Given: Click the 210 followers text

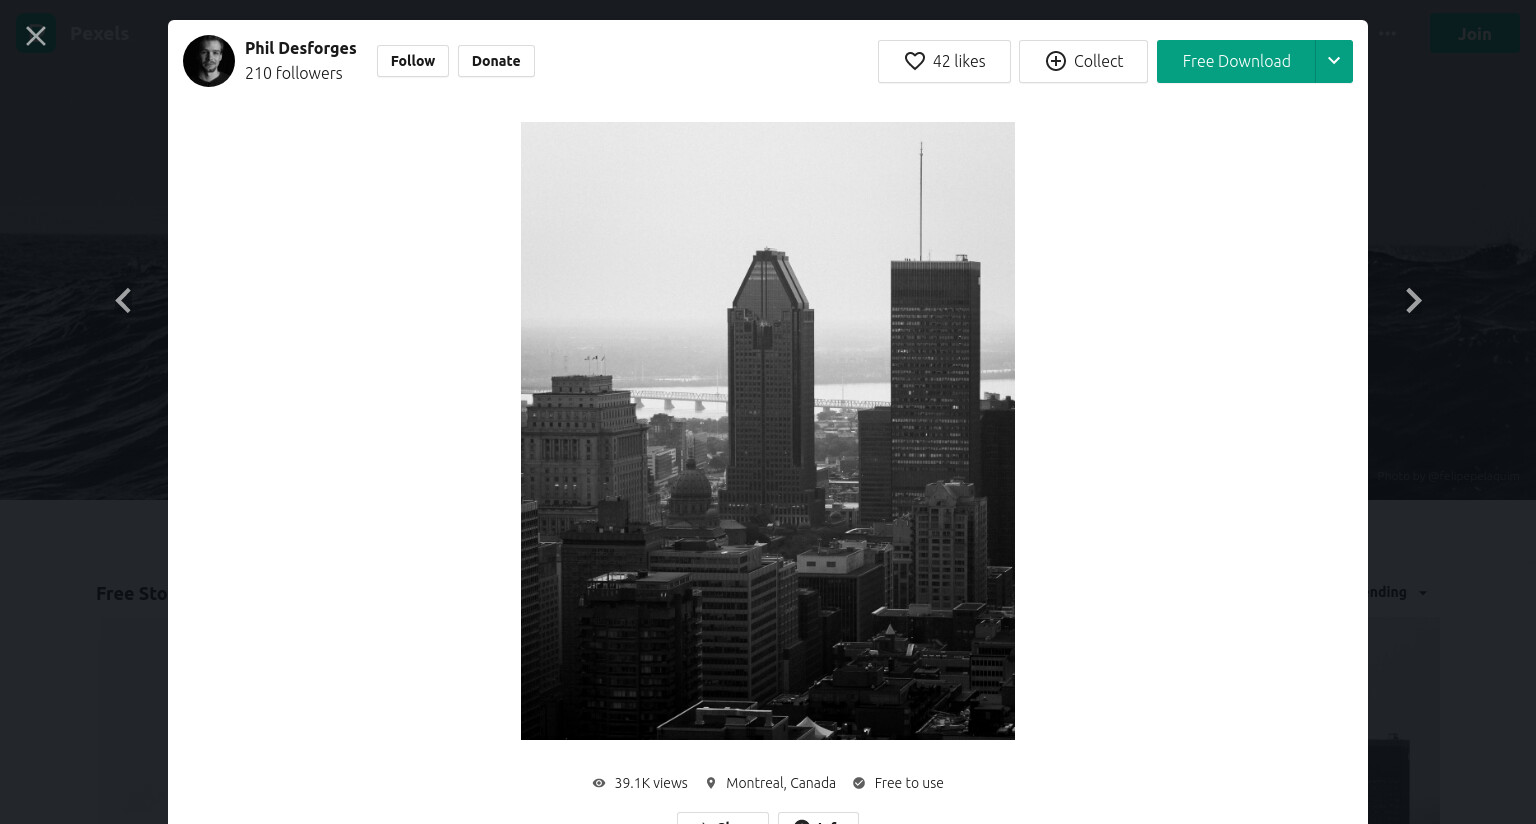Looking at the screenshot, I should (294, 73).
